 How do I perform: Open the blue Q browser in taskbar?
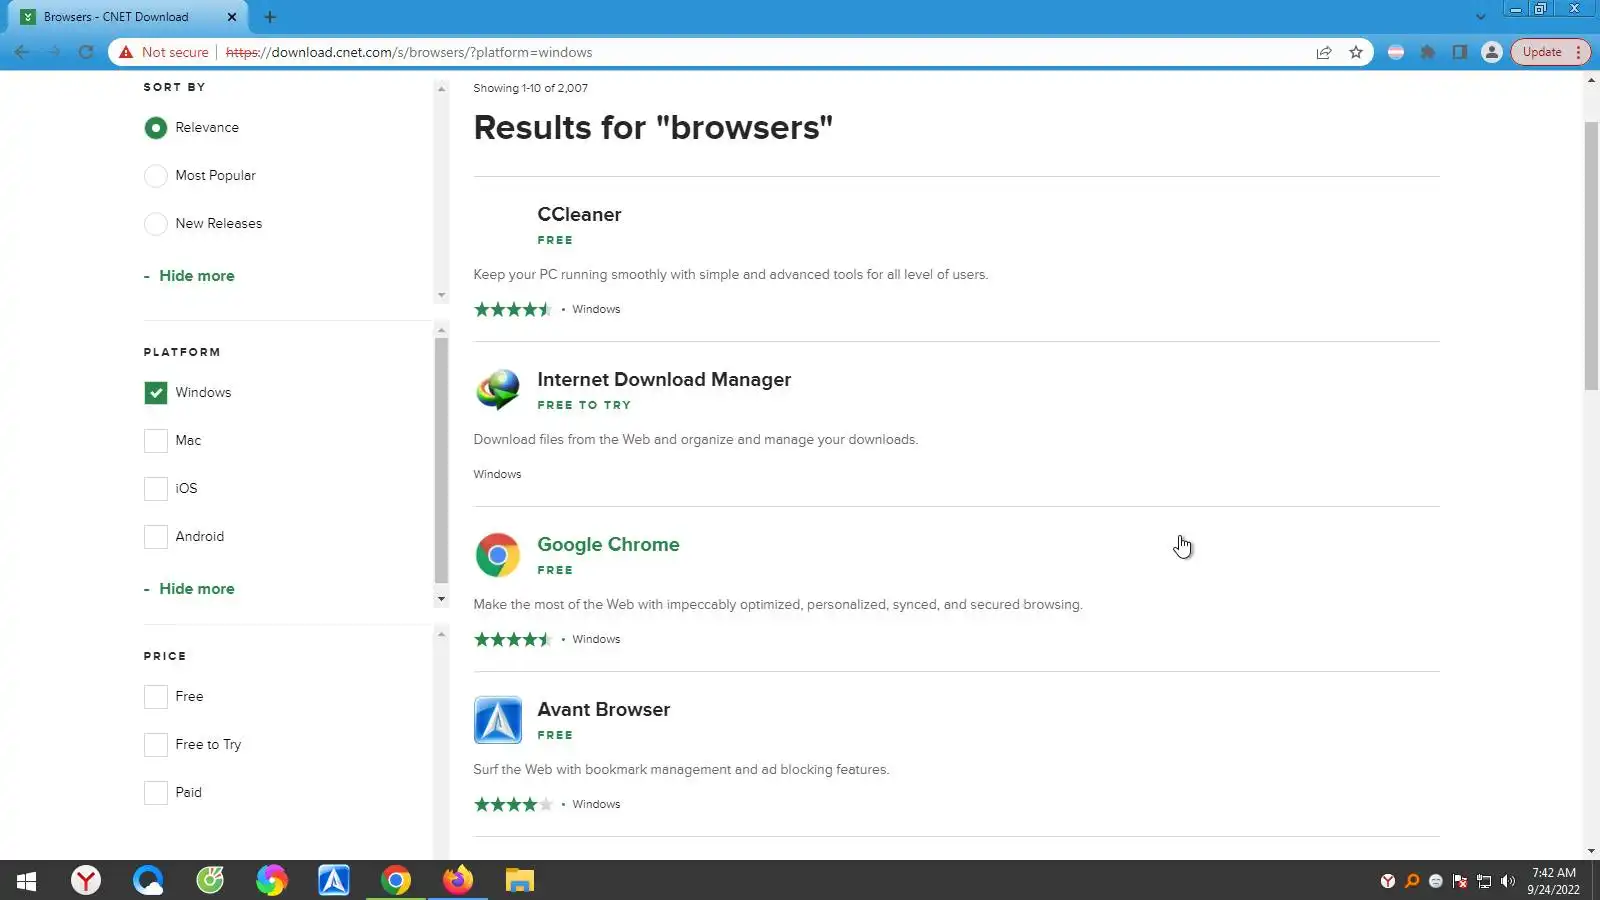coord(148,880)
